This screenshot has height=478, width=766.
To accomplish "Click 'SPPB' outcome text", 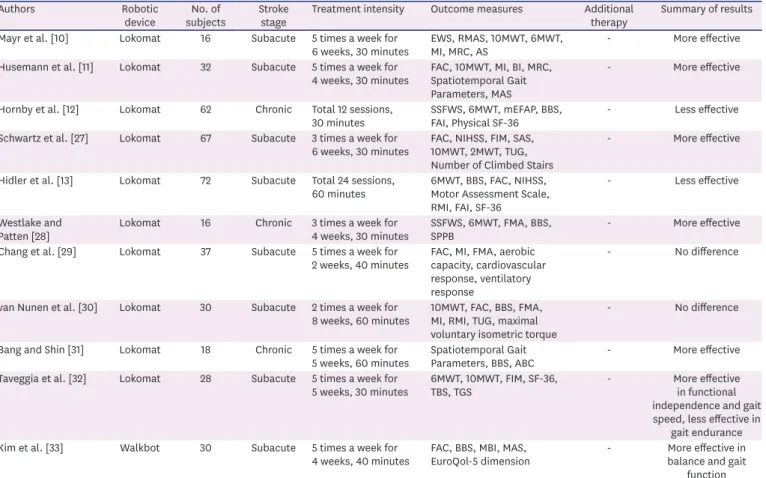I will point(442,237).
